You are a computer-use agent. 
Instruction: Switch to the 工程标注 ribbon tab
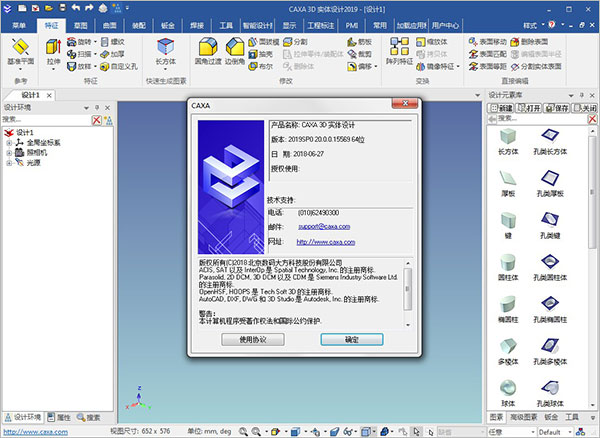pyautogui.click(x=320, y=26)
